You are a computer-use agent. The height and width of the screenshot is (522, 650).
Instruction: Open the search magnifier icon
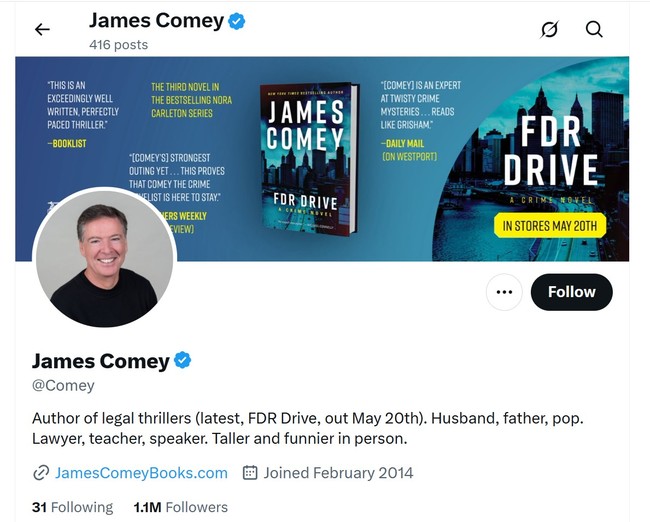pyautogui.click(x=594, y=29)
